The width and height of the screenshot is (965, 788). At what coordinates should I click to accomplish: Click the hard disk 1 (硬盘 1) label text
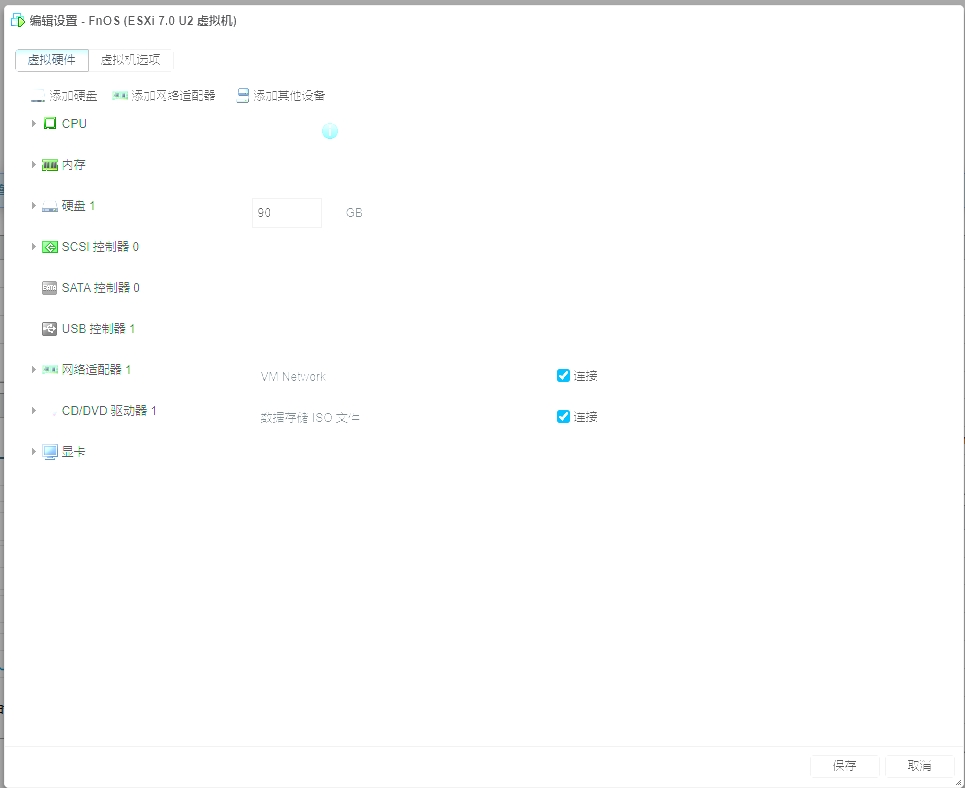[x=78, y=206]
